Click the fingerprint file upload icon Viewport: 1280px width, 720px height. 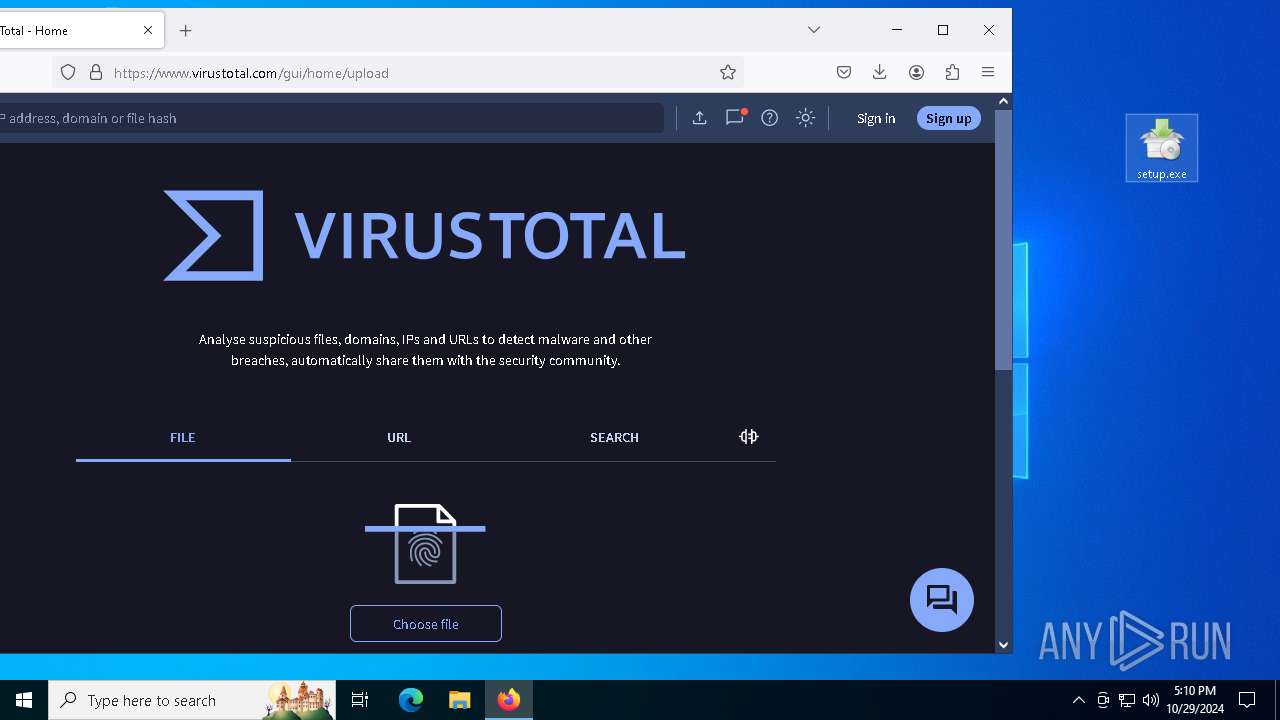coord(425,543)
